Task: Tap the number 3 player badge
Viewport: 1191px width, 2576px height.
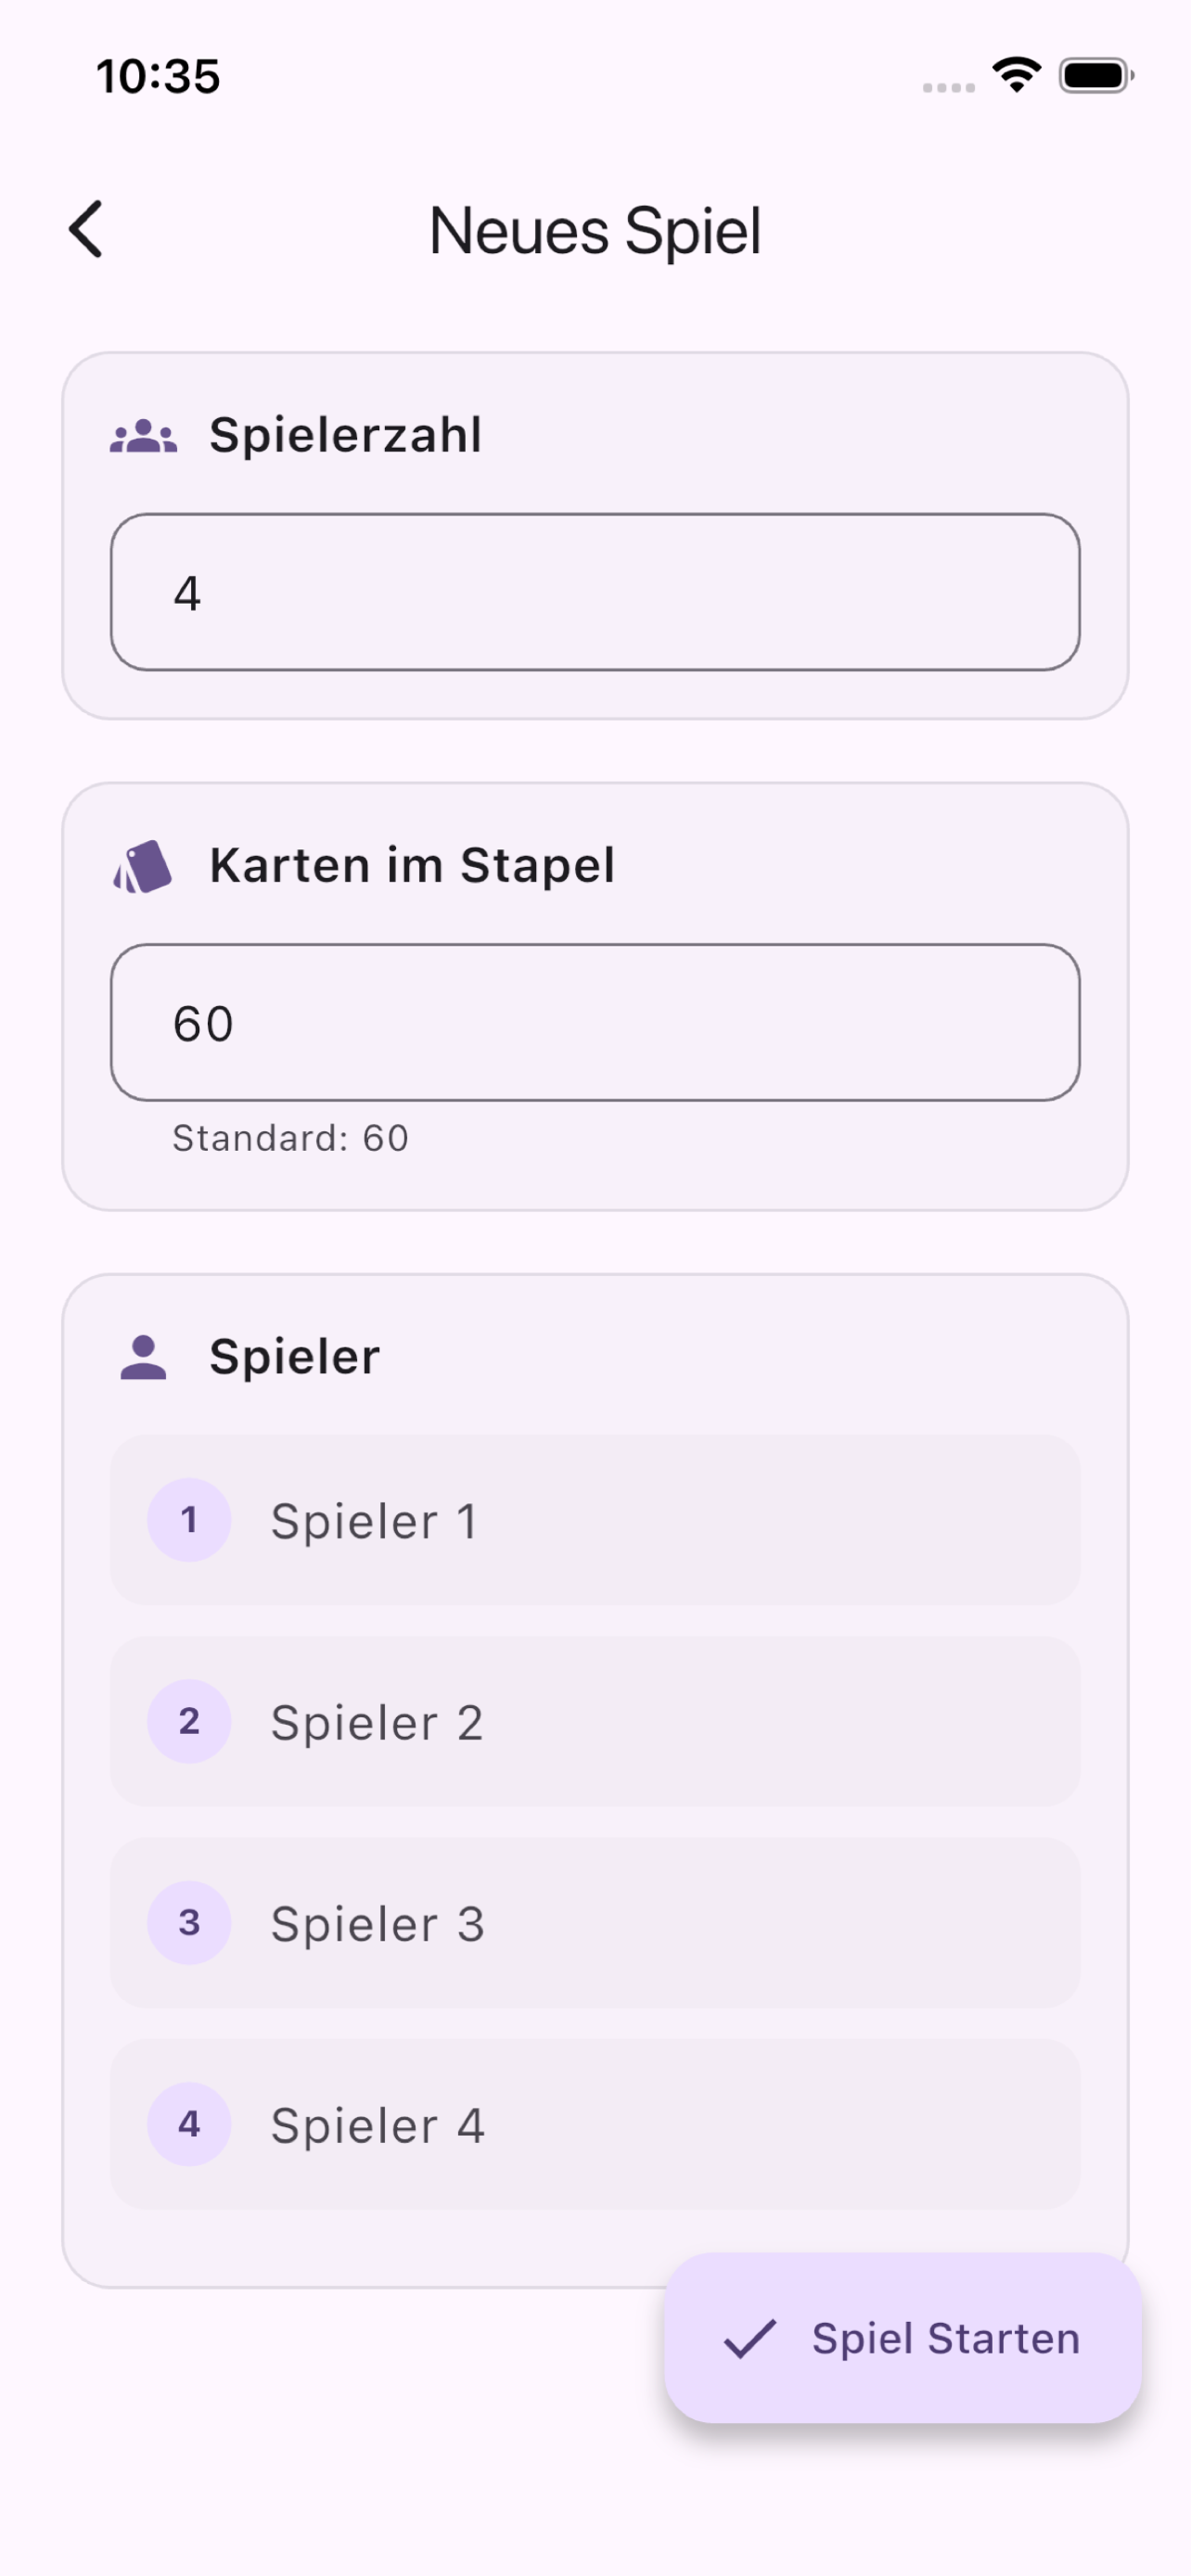Action: 189,1922
